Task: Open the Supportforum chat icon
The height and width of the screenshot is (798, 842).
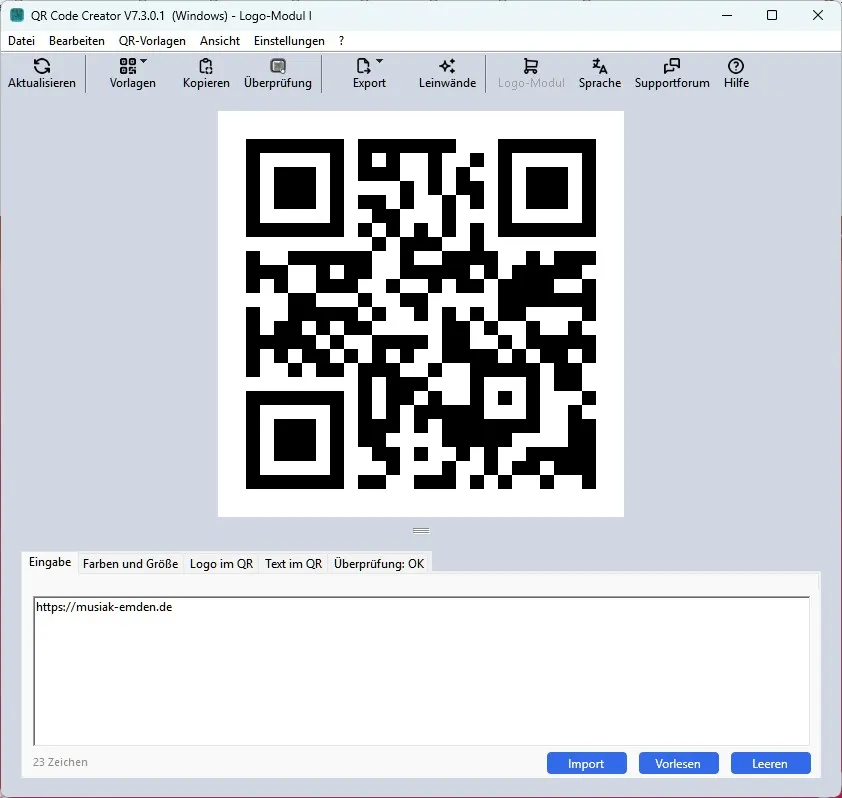Action: point(672,66)
